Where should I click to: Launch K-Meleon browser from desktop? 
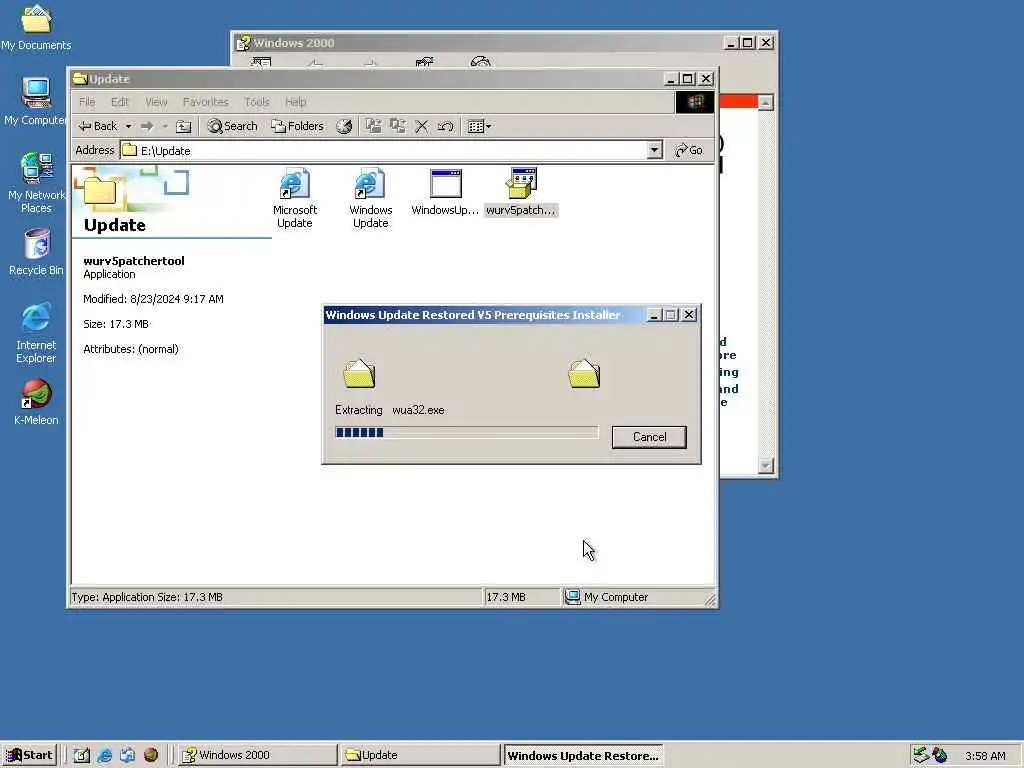tap(36, 402)
